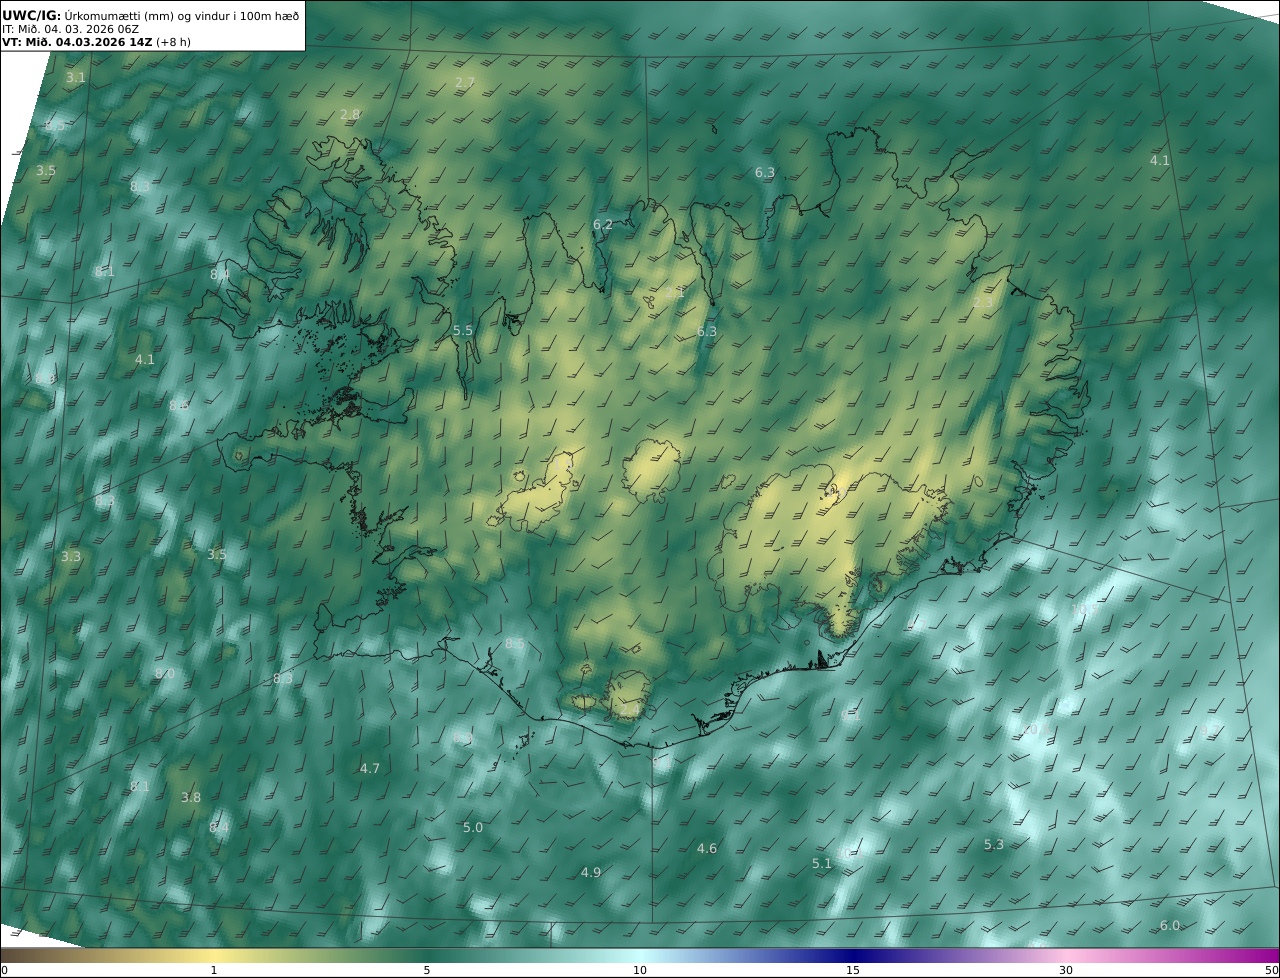Click the colorbar tick label 10
Image resolution: width=1280 pixels, height=978 pixels.
[x=640, y=970]
